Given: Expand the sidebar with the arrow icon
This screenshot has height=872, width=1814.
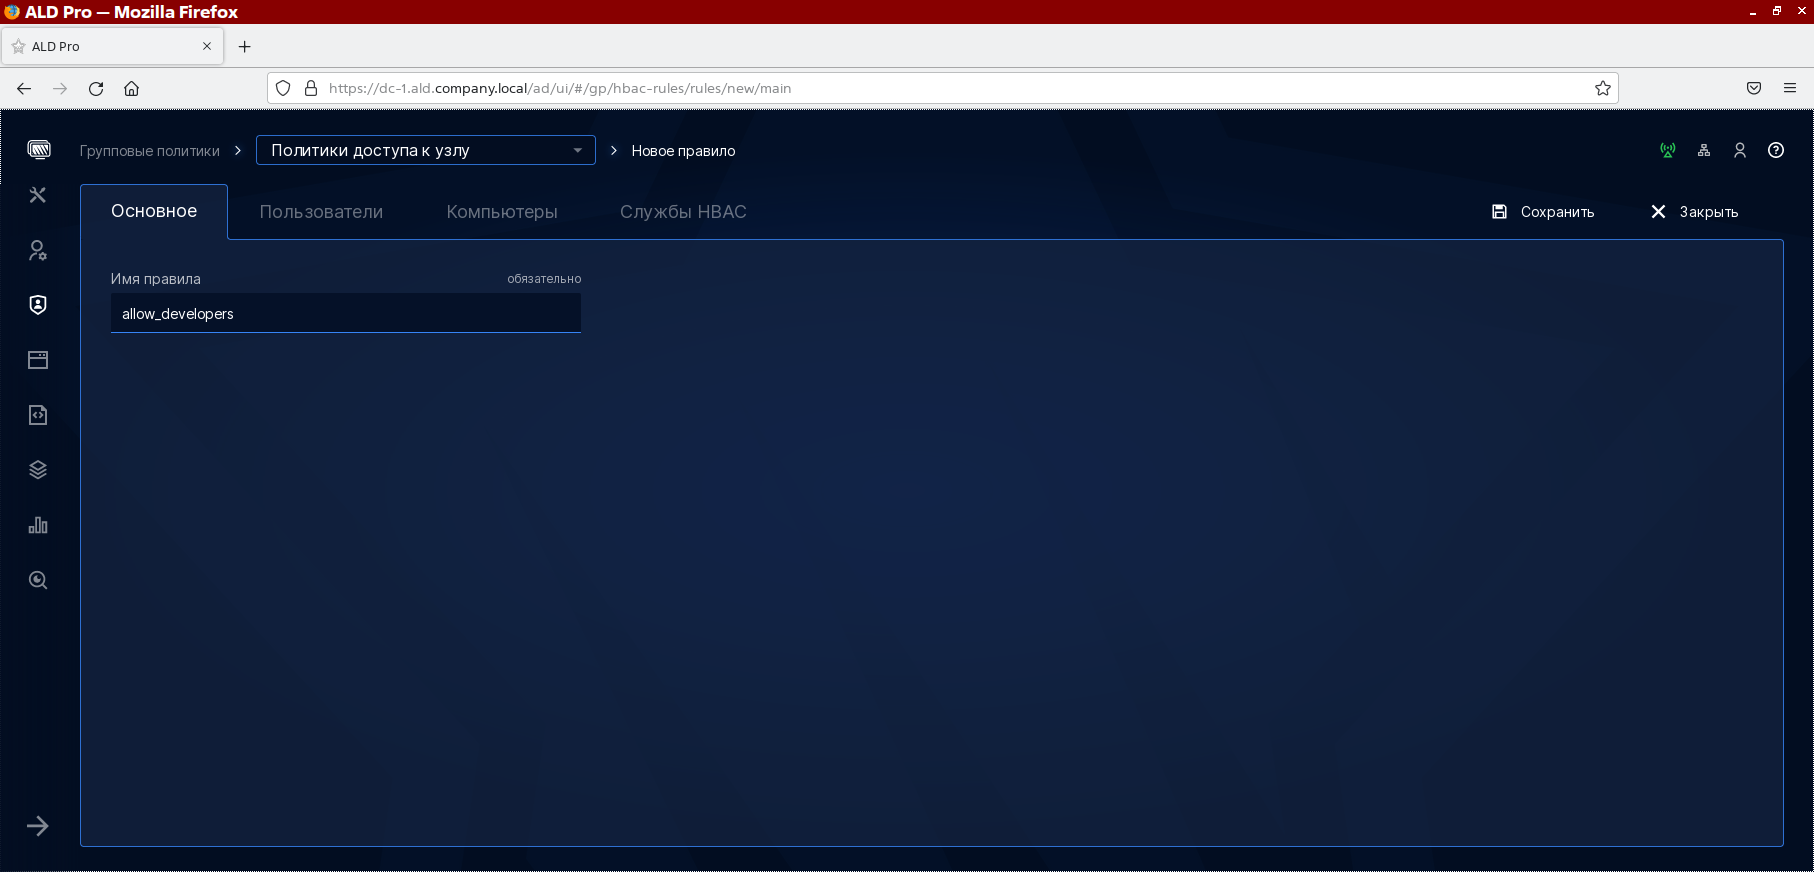Looking at the screenshot, I should (38, 826).
